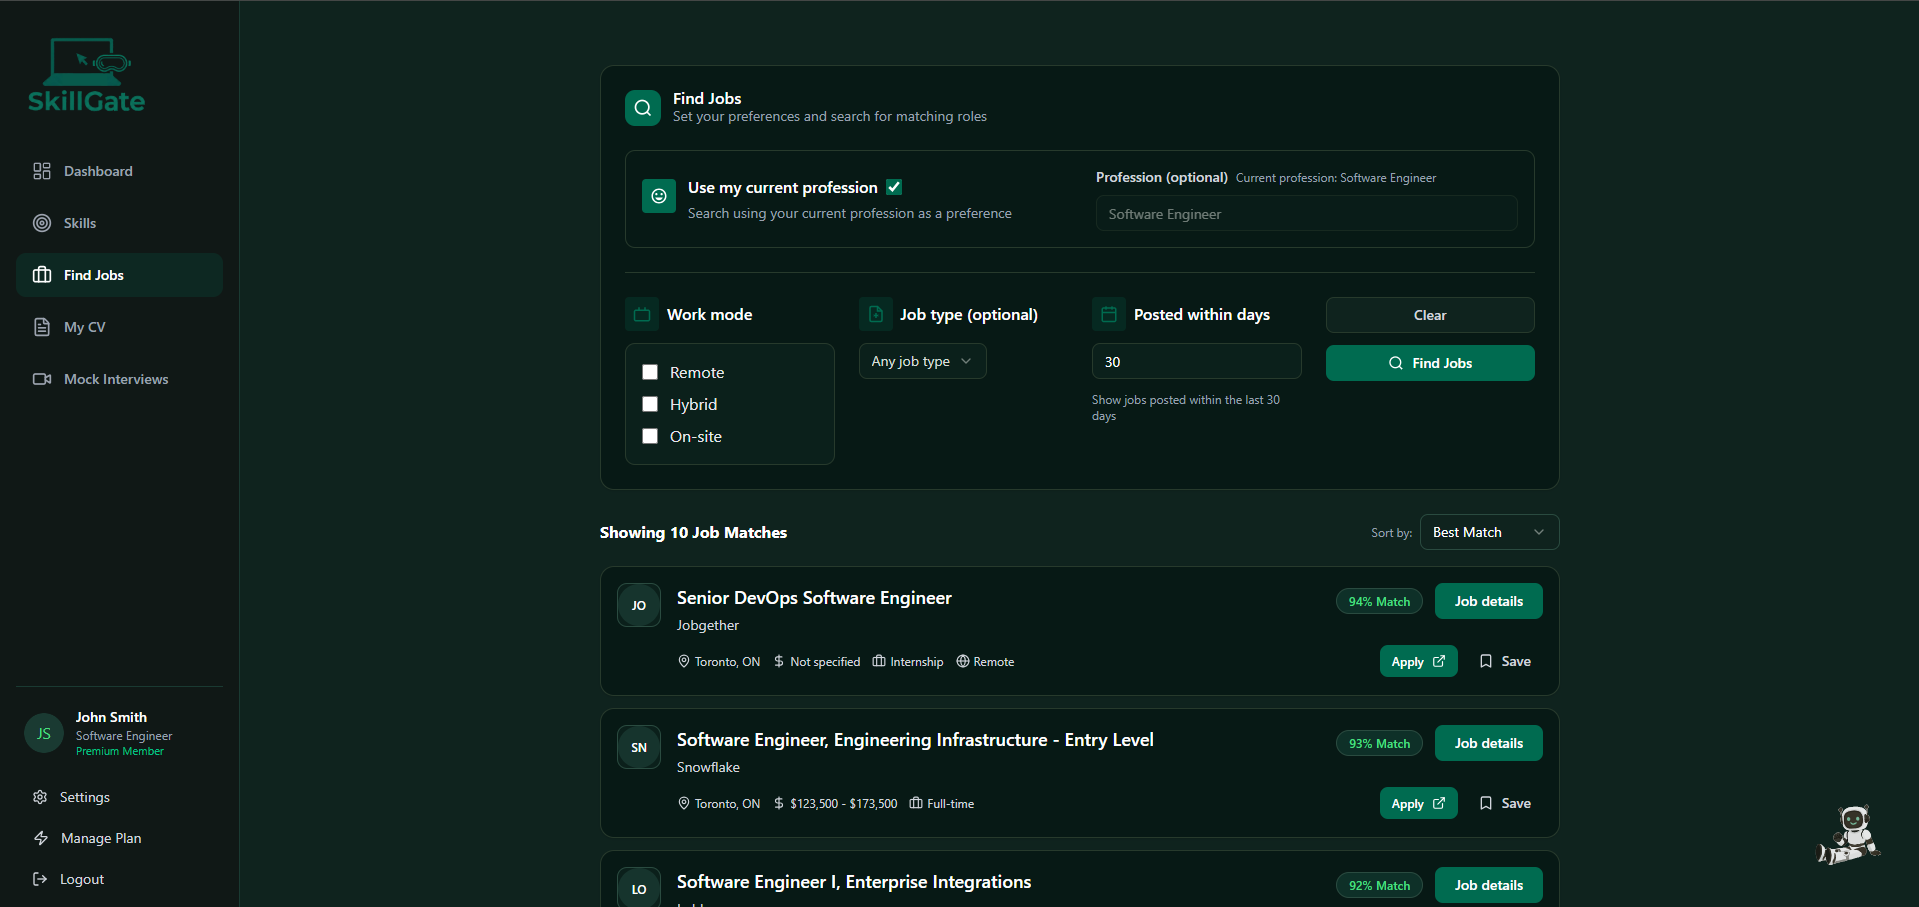1919x907 pixels.
Task: Click the bookmark icon on Snowflake job
Action: coord(1486,803)
